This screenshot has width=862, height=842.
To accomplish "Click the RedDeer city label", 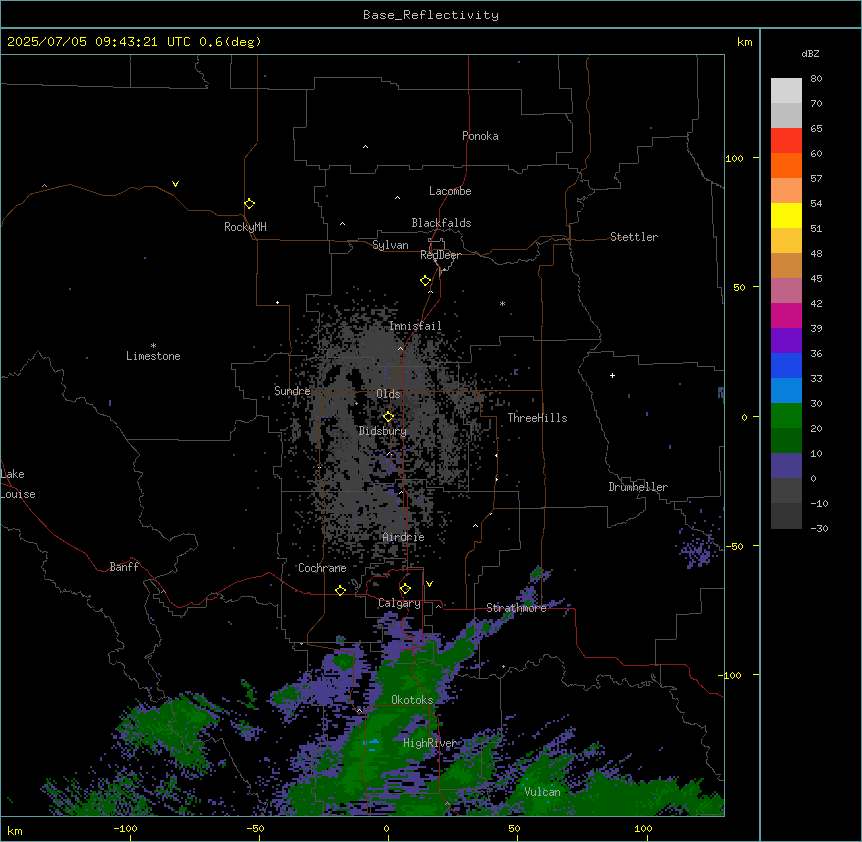I will pos(440,255).
